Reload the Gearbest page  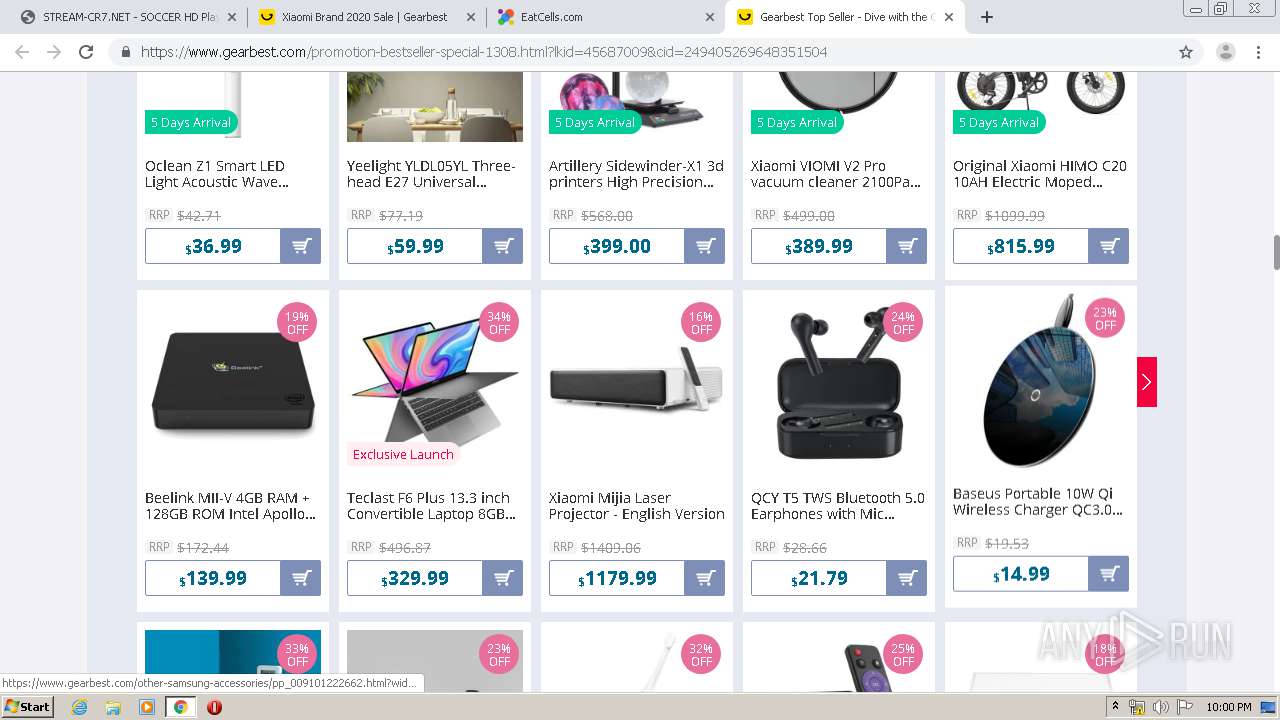coord(86,52)
